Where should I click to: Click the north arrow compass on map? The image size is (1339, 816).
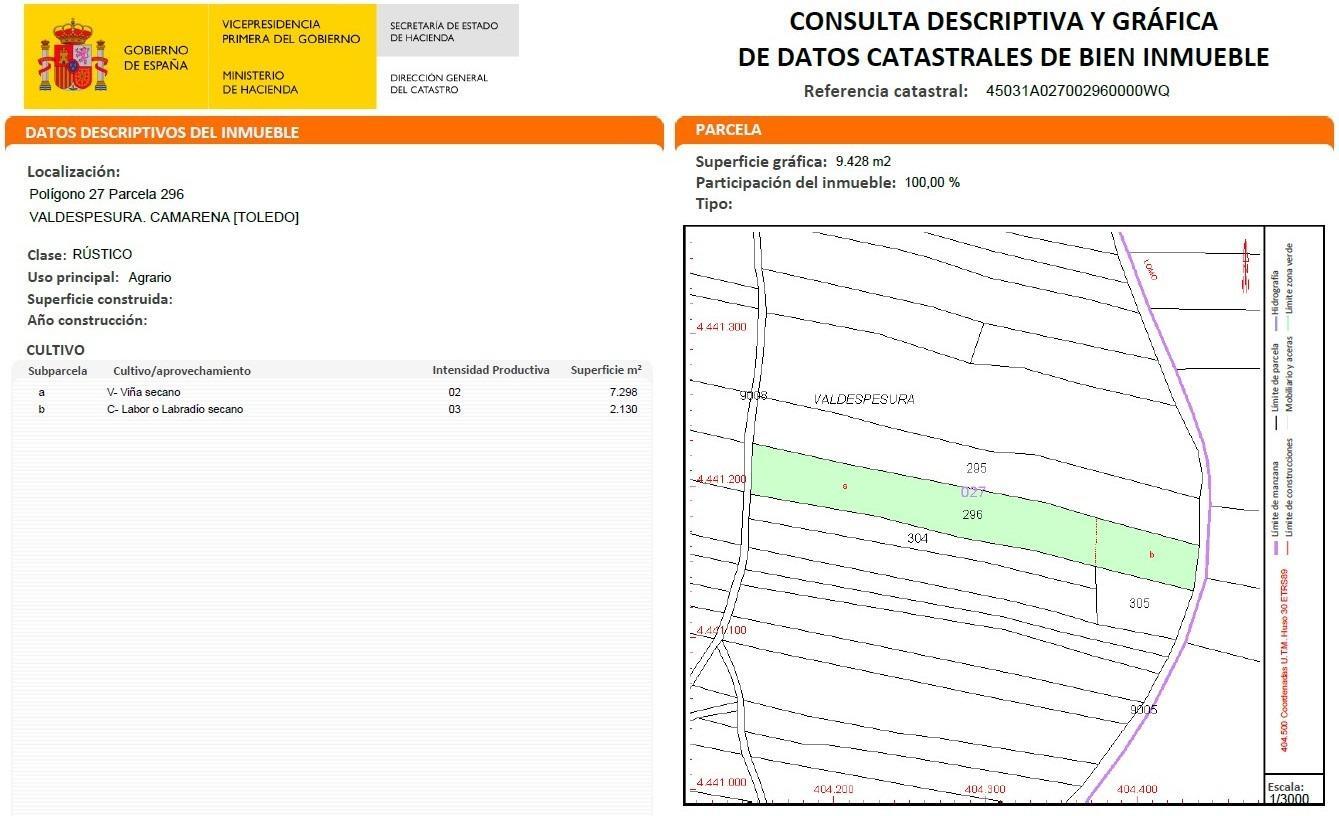(x=1246, y=264)
